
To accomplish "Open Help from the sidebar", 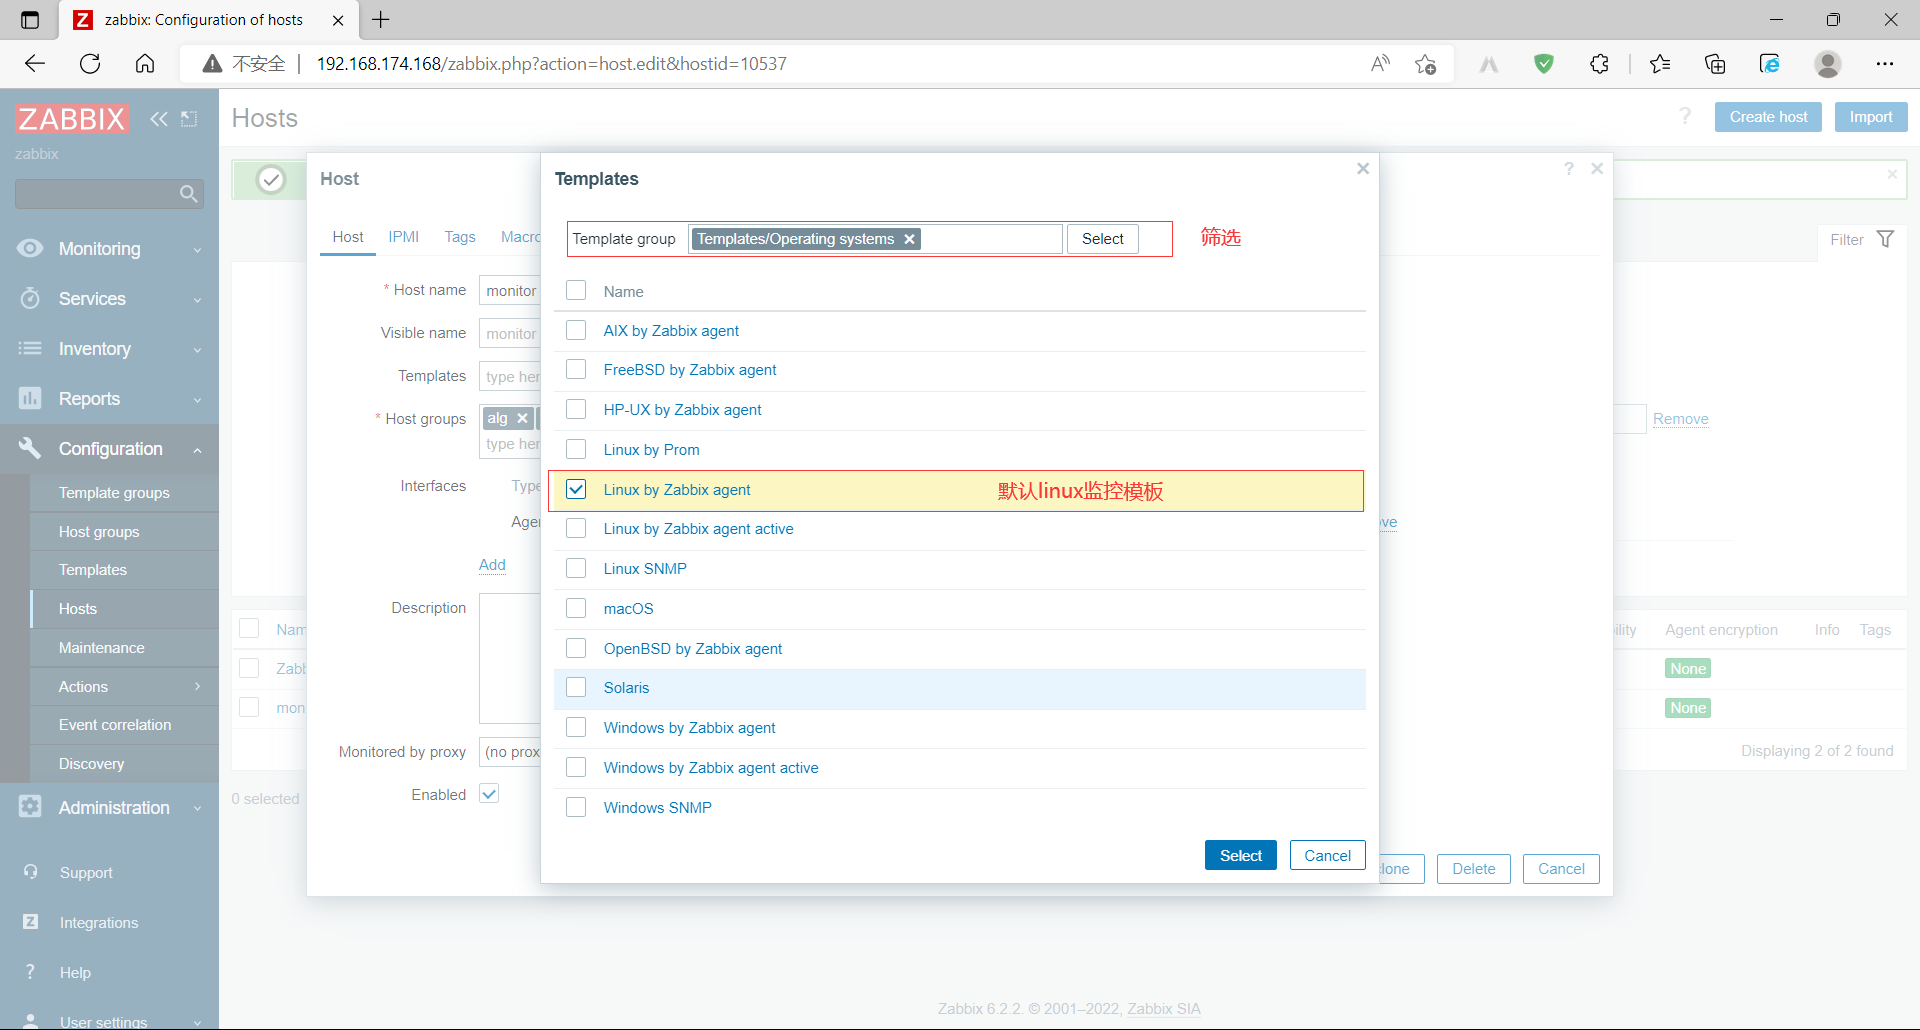I will (x=75, y=973).
